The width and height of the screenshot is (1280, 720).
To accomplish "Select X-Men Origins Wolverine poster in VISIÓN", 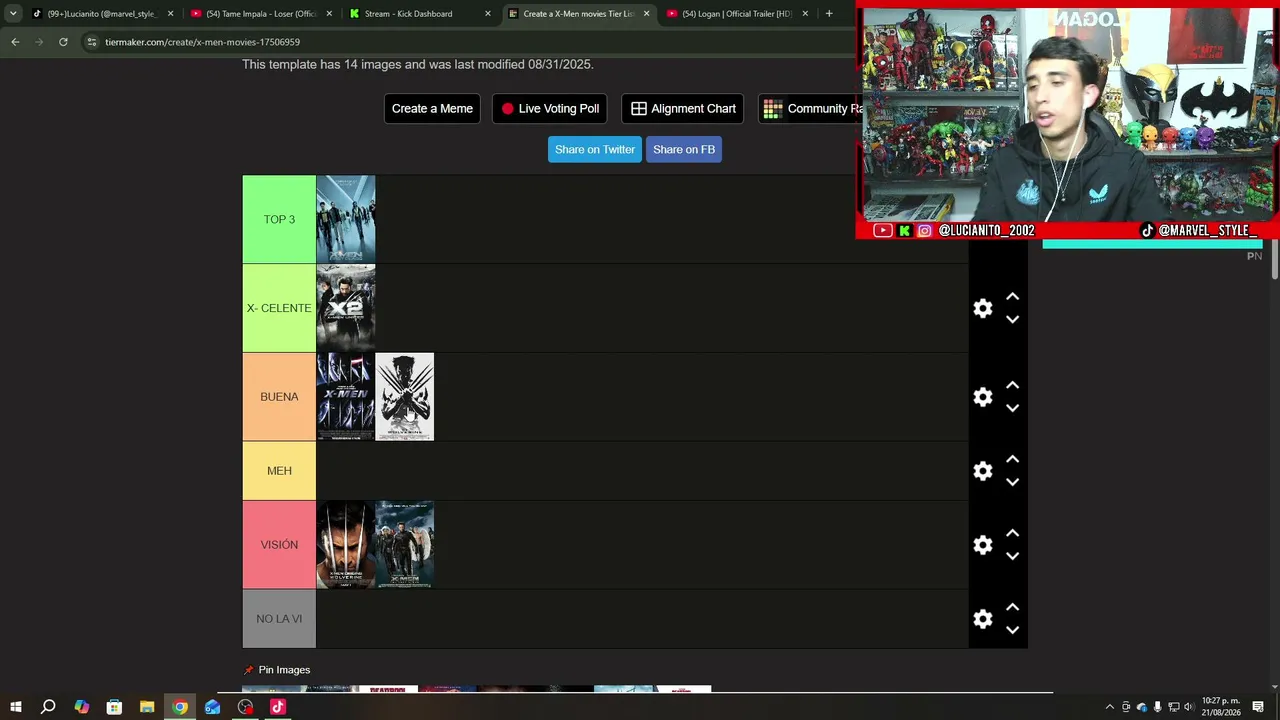I will 346,545.
